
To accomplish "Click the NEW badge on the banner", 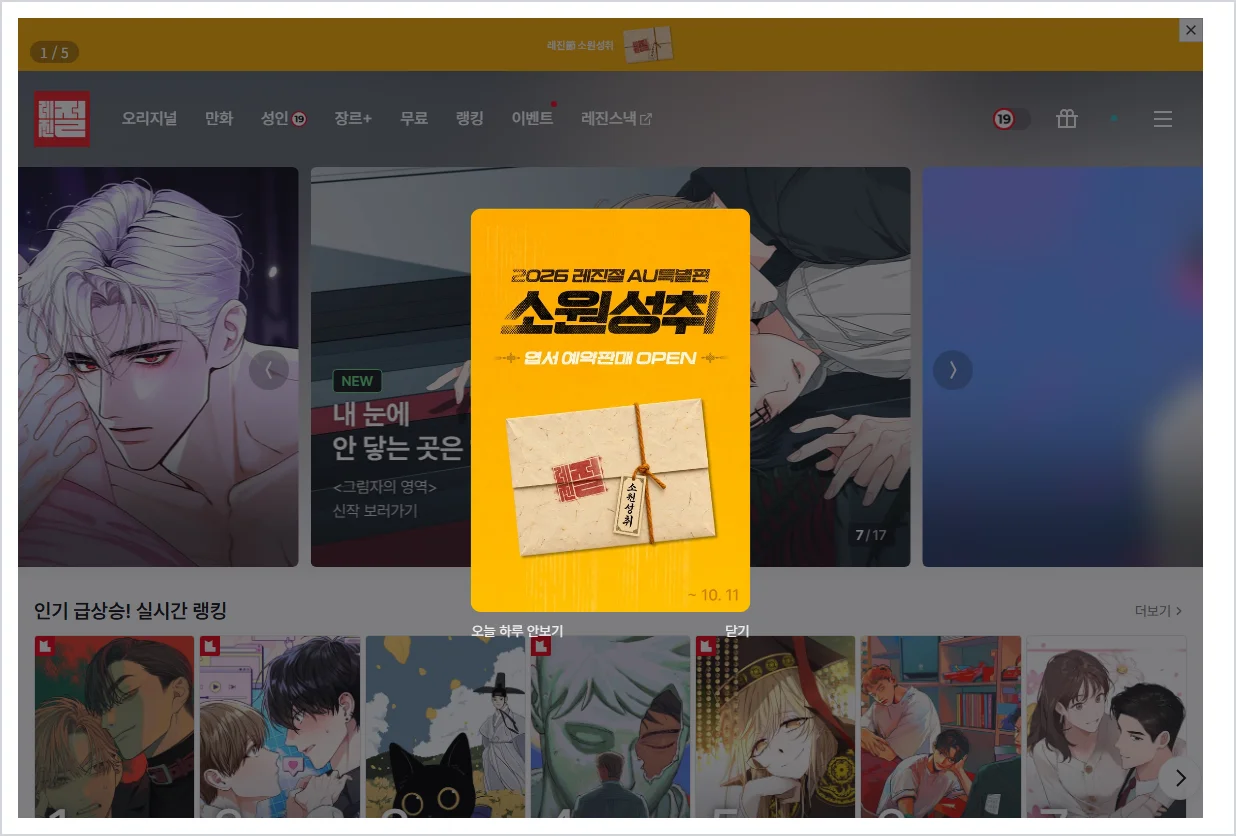I will 357,381.
